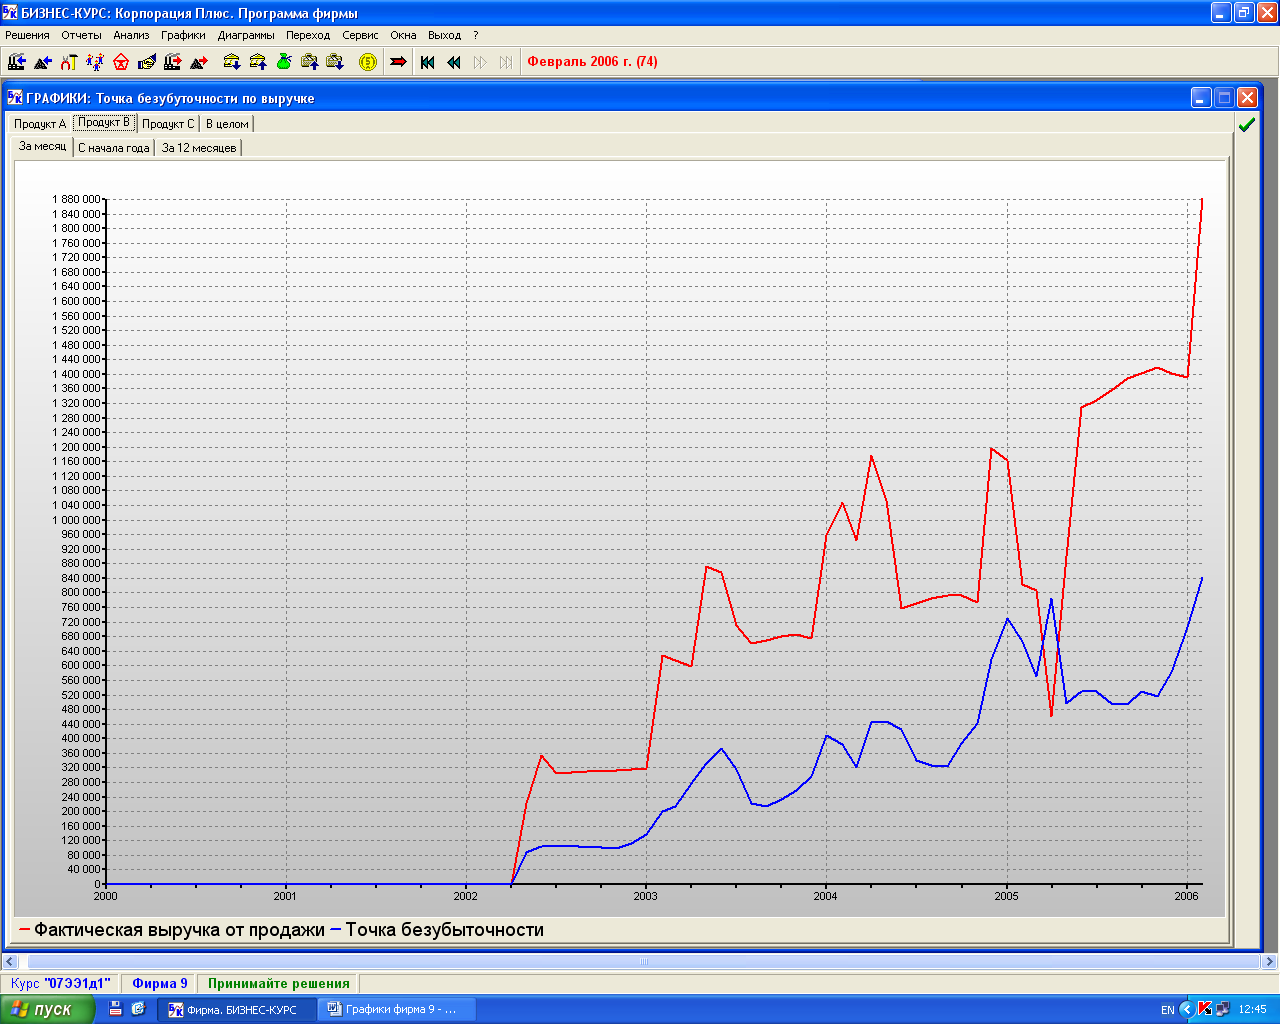
Task: Click the horizontal scrollbar thumb
Action: [644, 962]
